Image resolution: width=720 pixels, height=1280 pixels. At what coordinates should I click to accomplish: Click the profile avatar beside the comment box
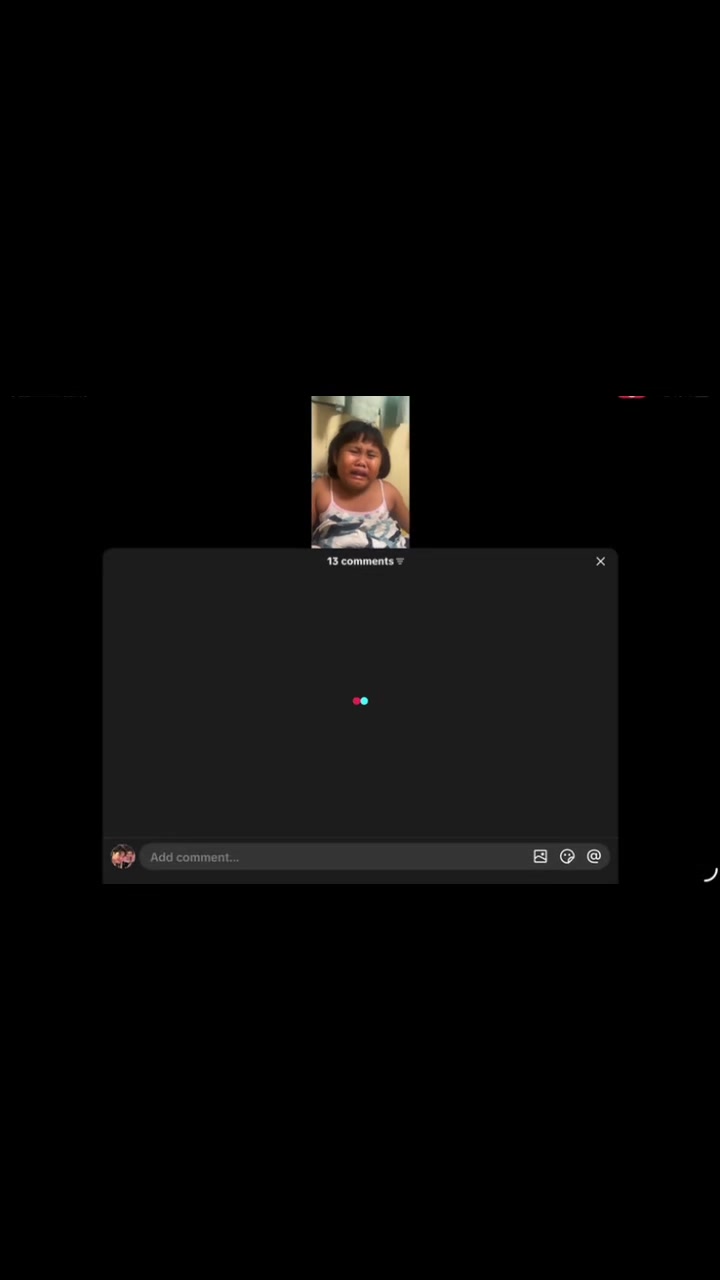(x=123, y=857)
